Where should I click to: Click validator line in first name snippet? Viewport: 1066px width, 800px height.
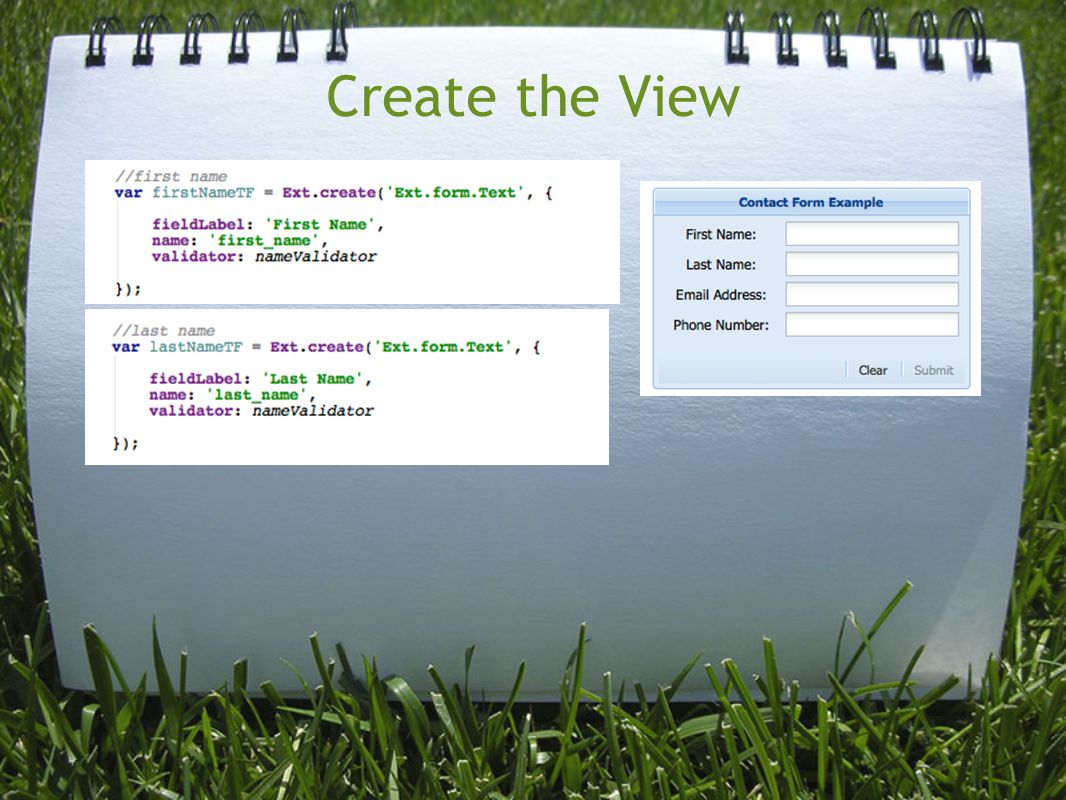[264, 257]
